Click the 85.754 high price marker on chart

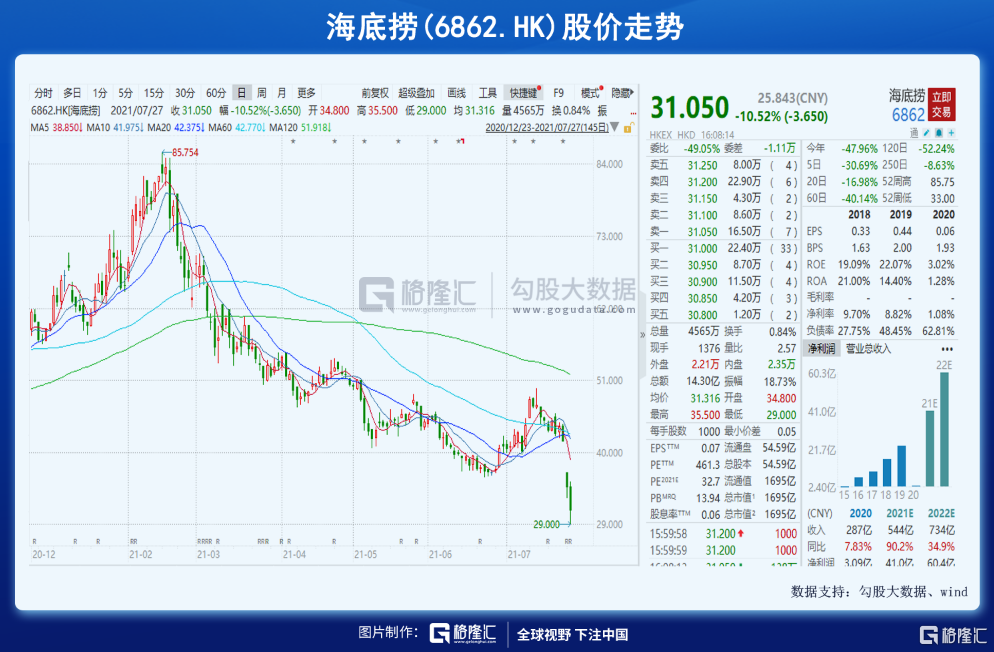(x=184, y=152)
